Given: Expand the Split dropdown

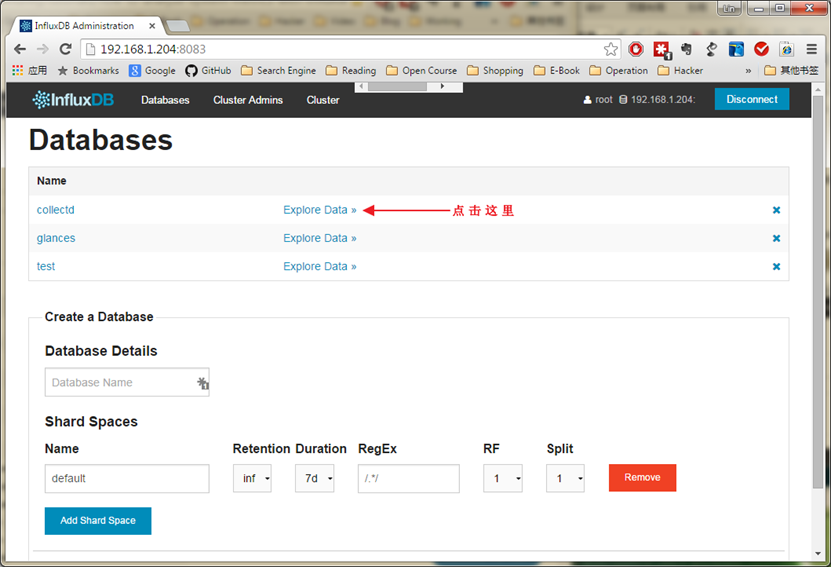Looking at the screenshot, I should click(x=565, y=478).
